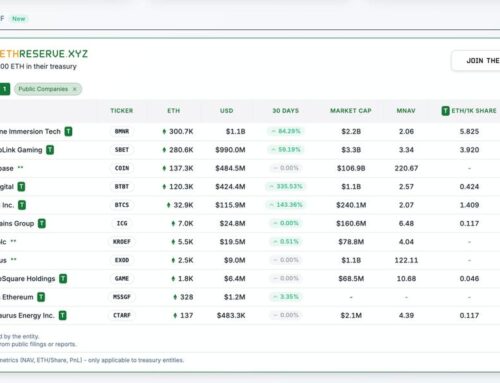The image size is (500, 383).
Task: Click the $424.4M USD value
Action: coord(230,187)
